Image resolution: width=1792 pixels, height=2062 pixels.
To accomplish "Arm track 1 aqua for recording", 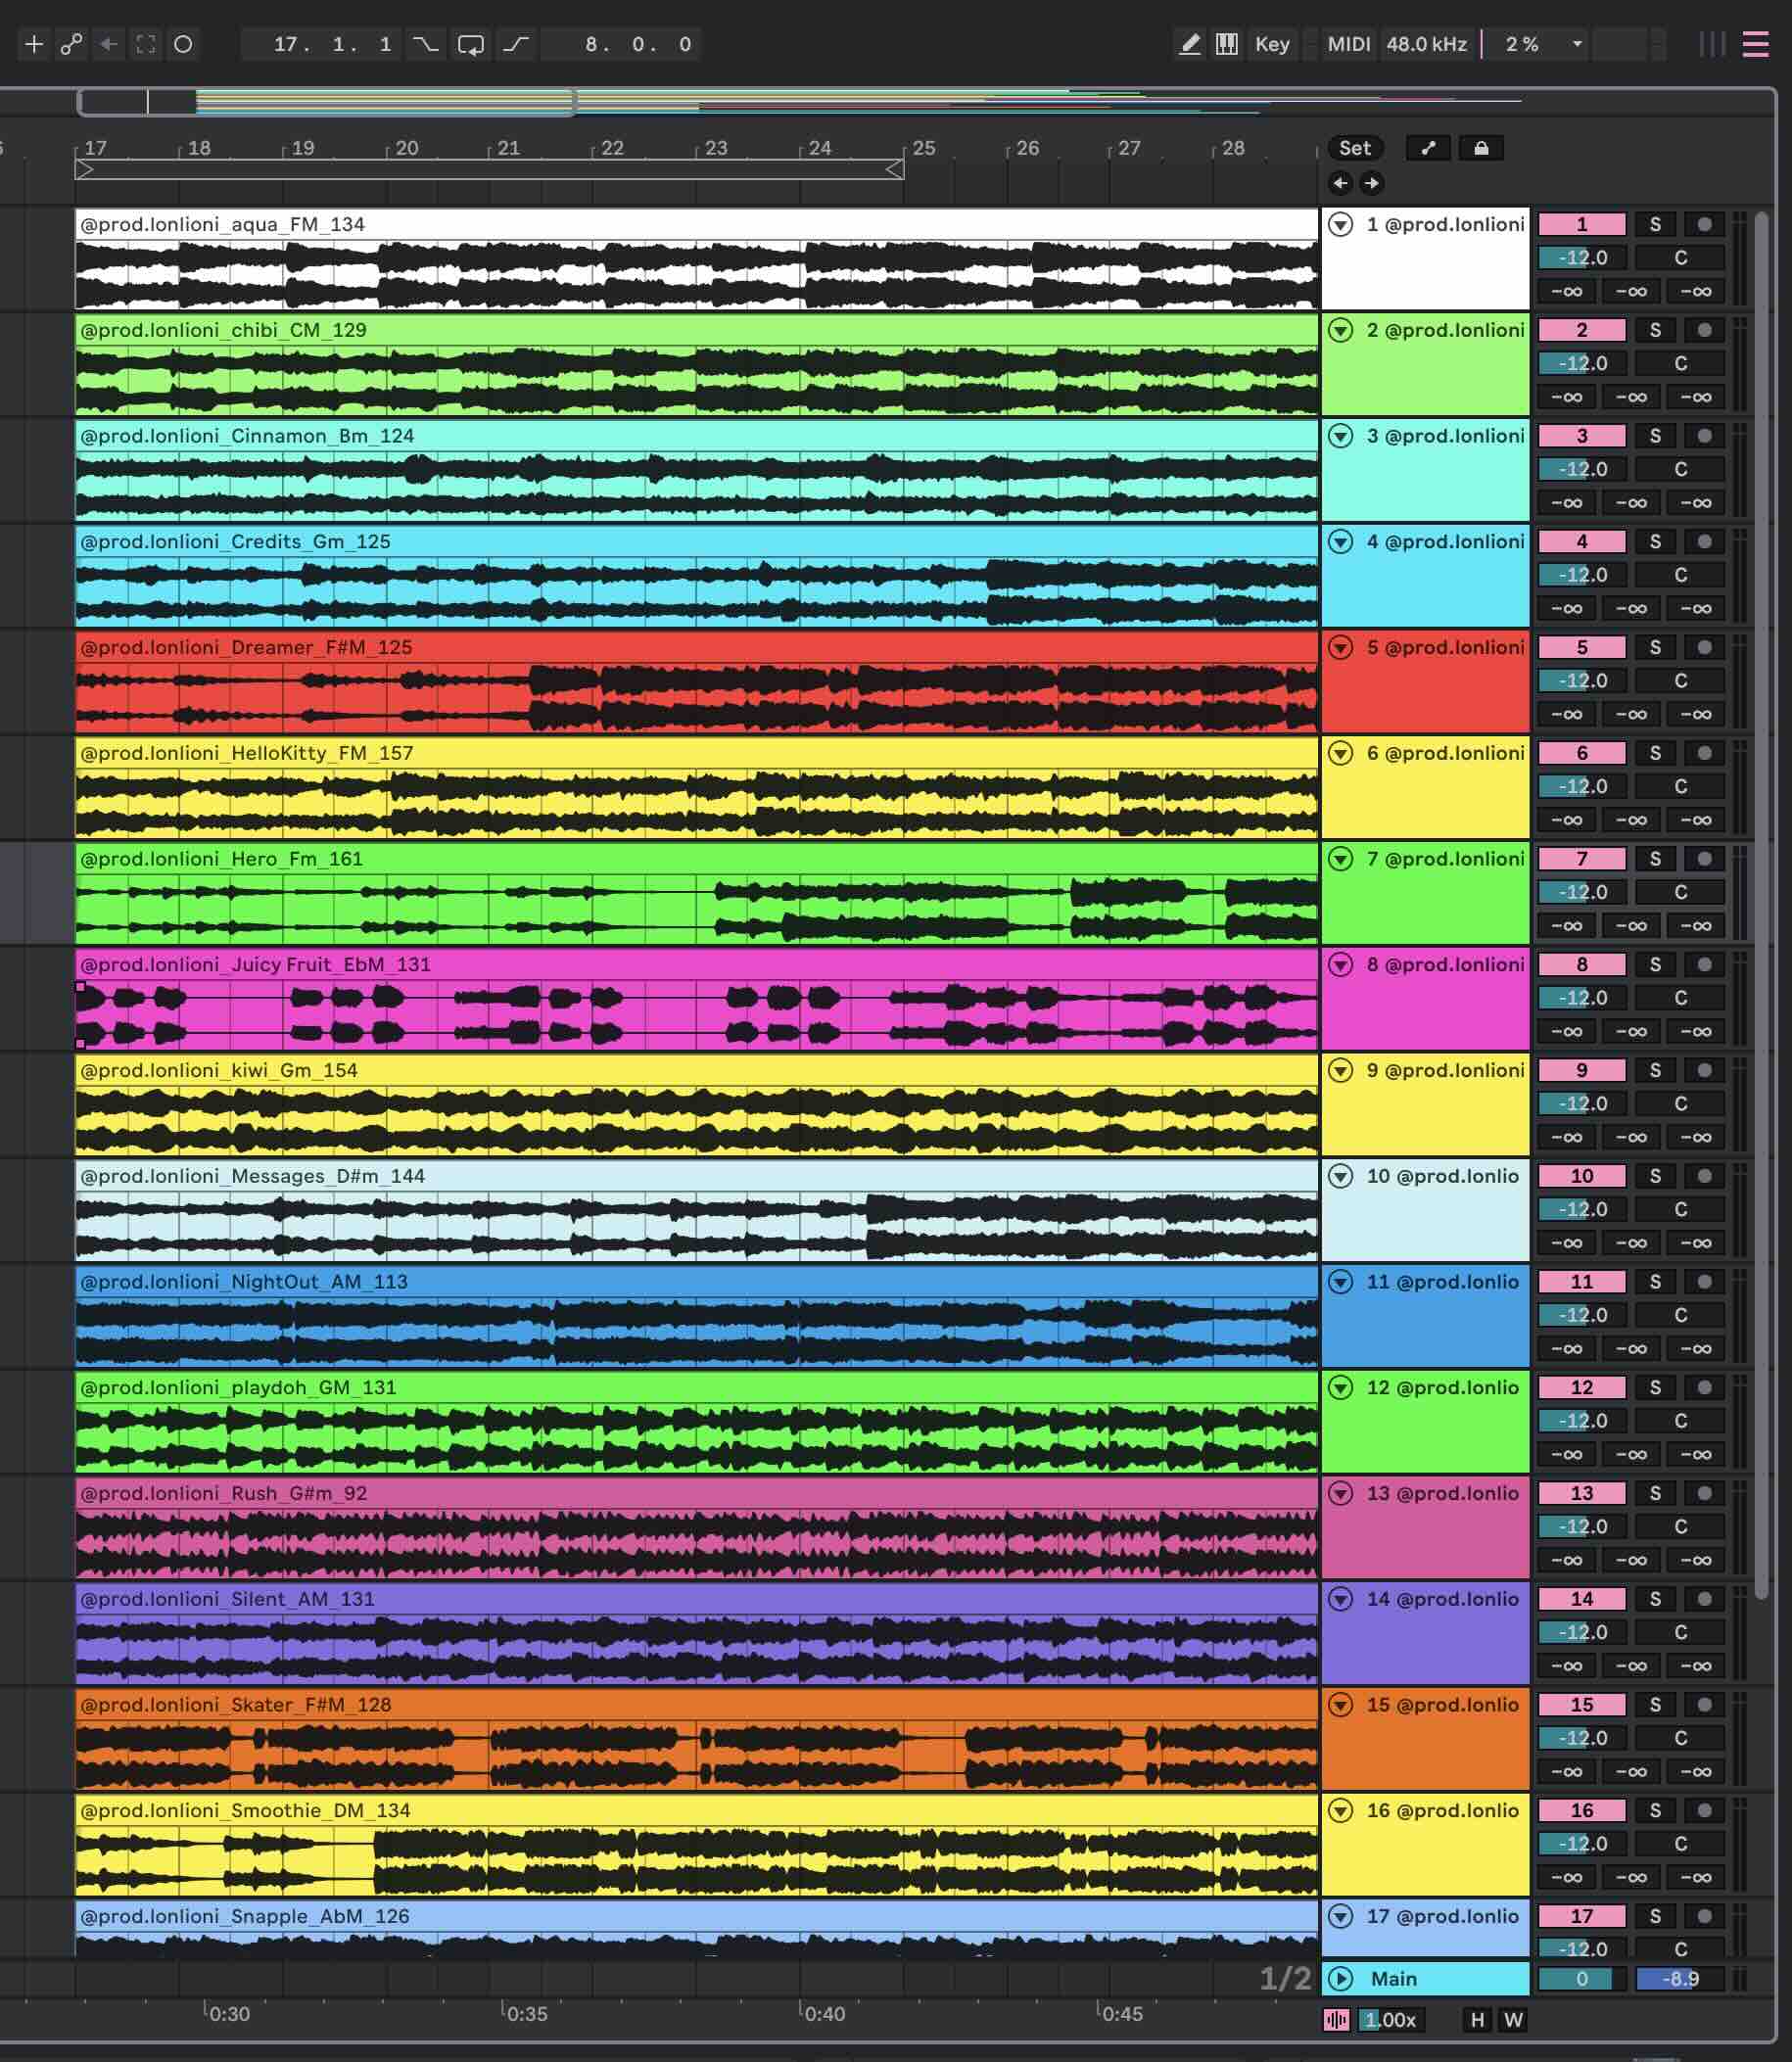I will [x=1704, y=224].
